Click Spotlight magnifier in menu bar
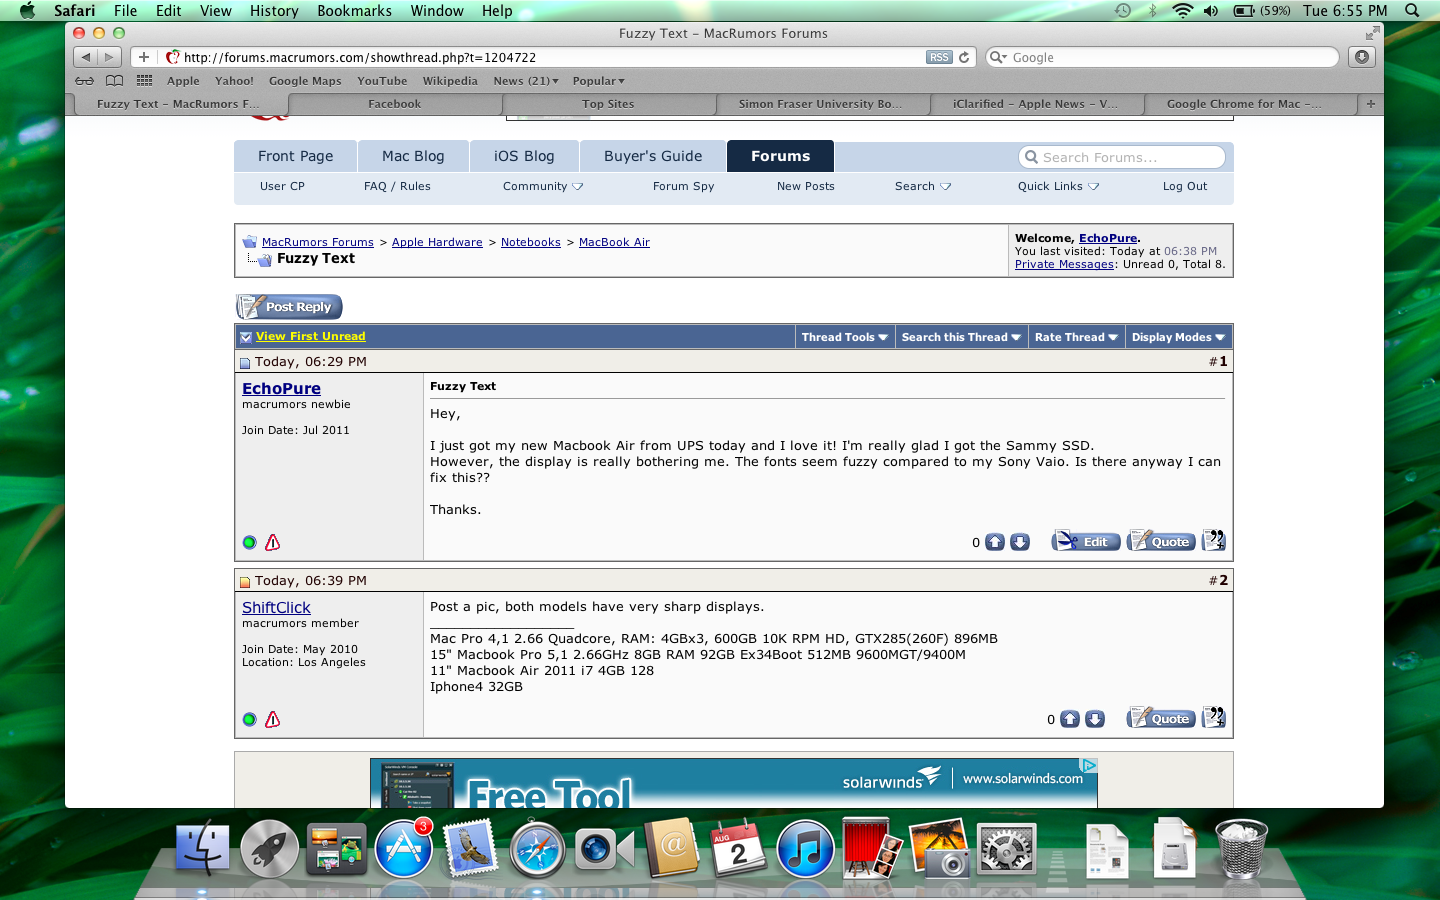This screenshot has height=900, width=1440. (1412, 11)
